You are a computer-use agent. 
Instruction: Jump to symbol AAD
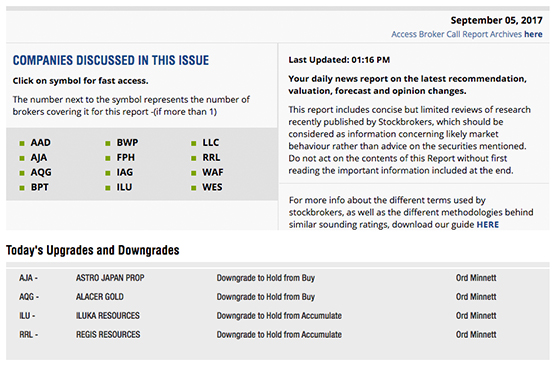click(x=41, y=143)
